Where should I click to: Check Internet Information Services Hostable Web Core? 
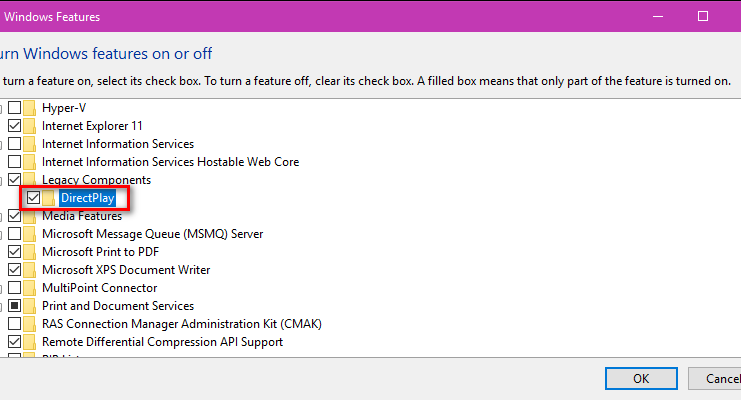point(15,162)
